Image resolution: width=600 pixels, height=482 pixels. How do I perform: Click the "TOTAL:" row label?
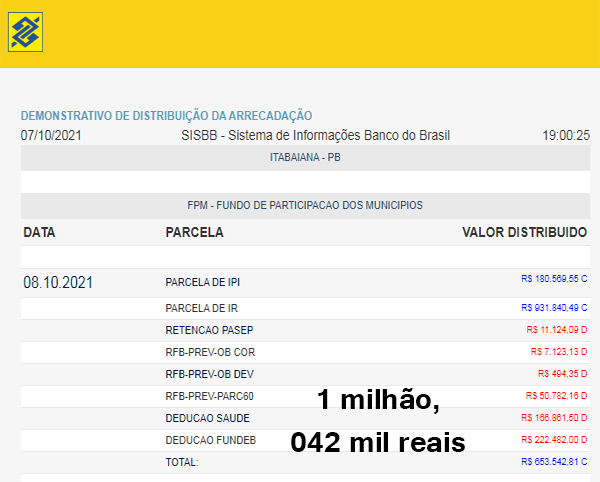point(182,462)
